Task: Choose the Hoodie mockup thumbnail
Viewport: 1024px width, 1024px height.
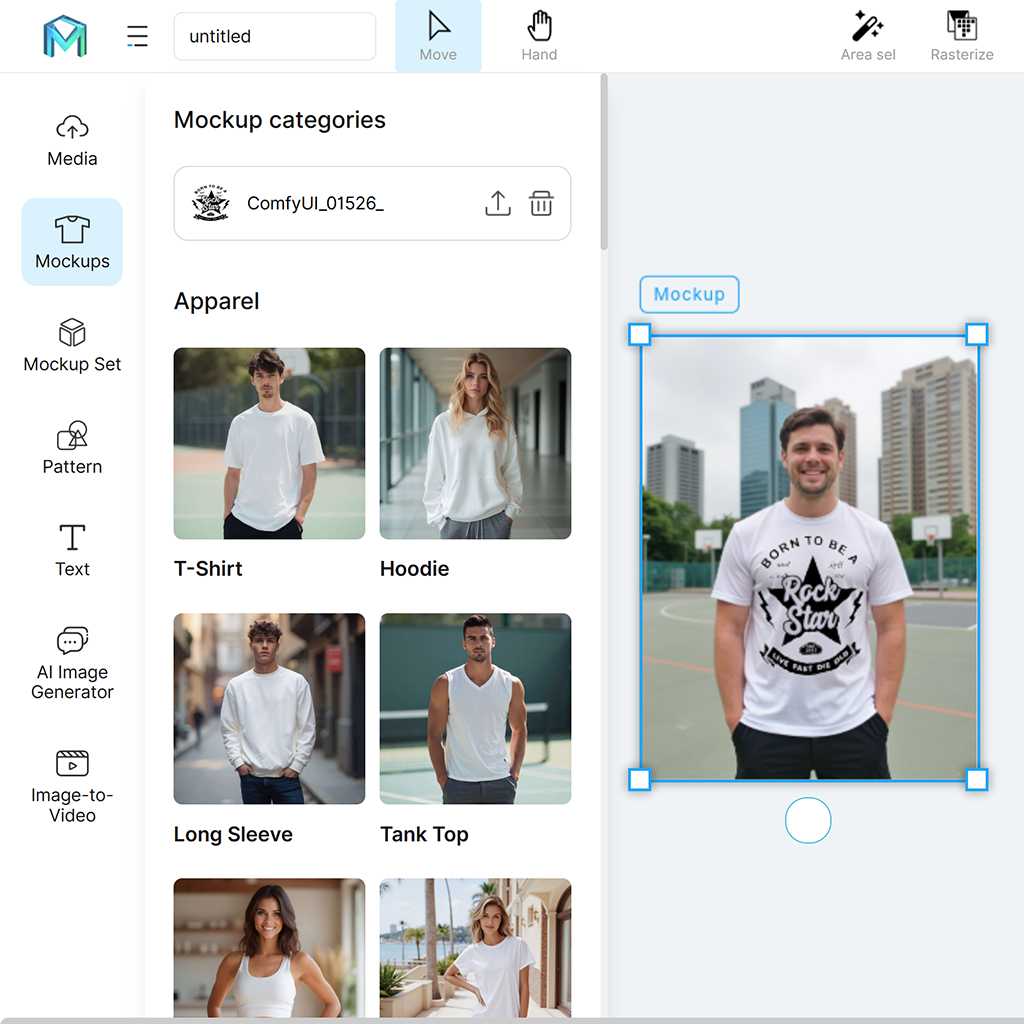Action: coord(475,443)
